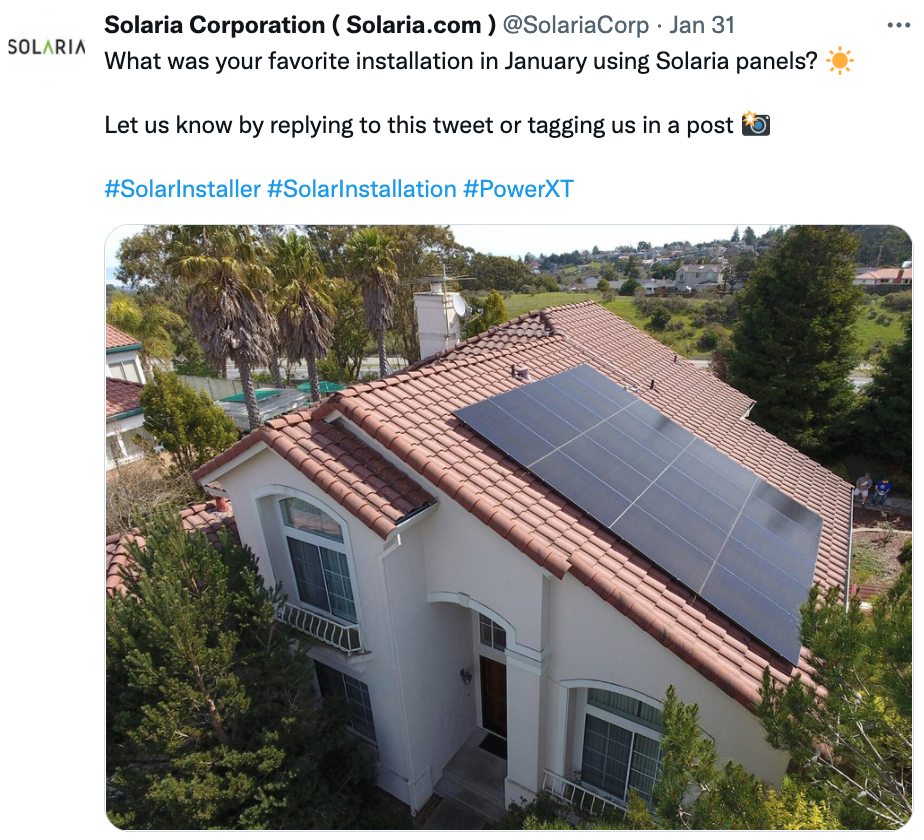The image size is (924, 840).
Task: Click the two people beside the house
Action: pos(873,489)
